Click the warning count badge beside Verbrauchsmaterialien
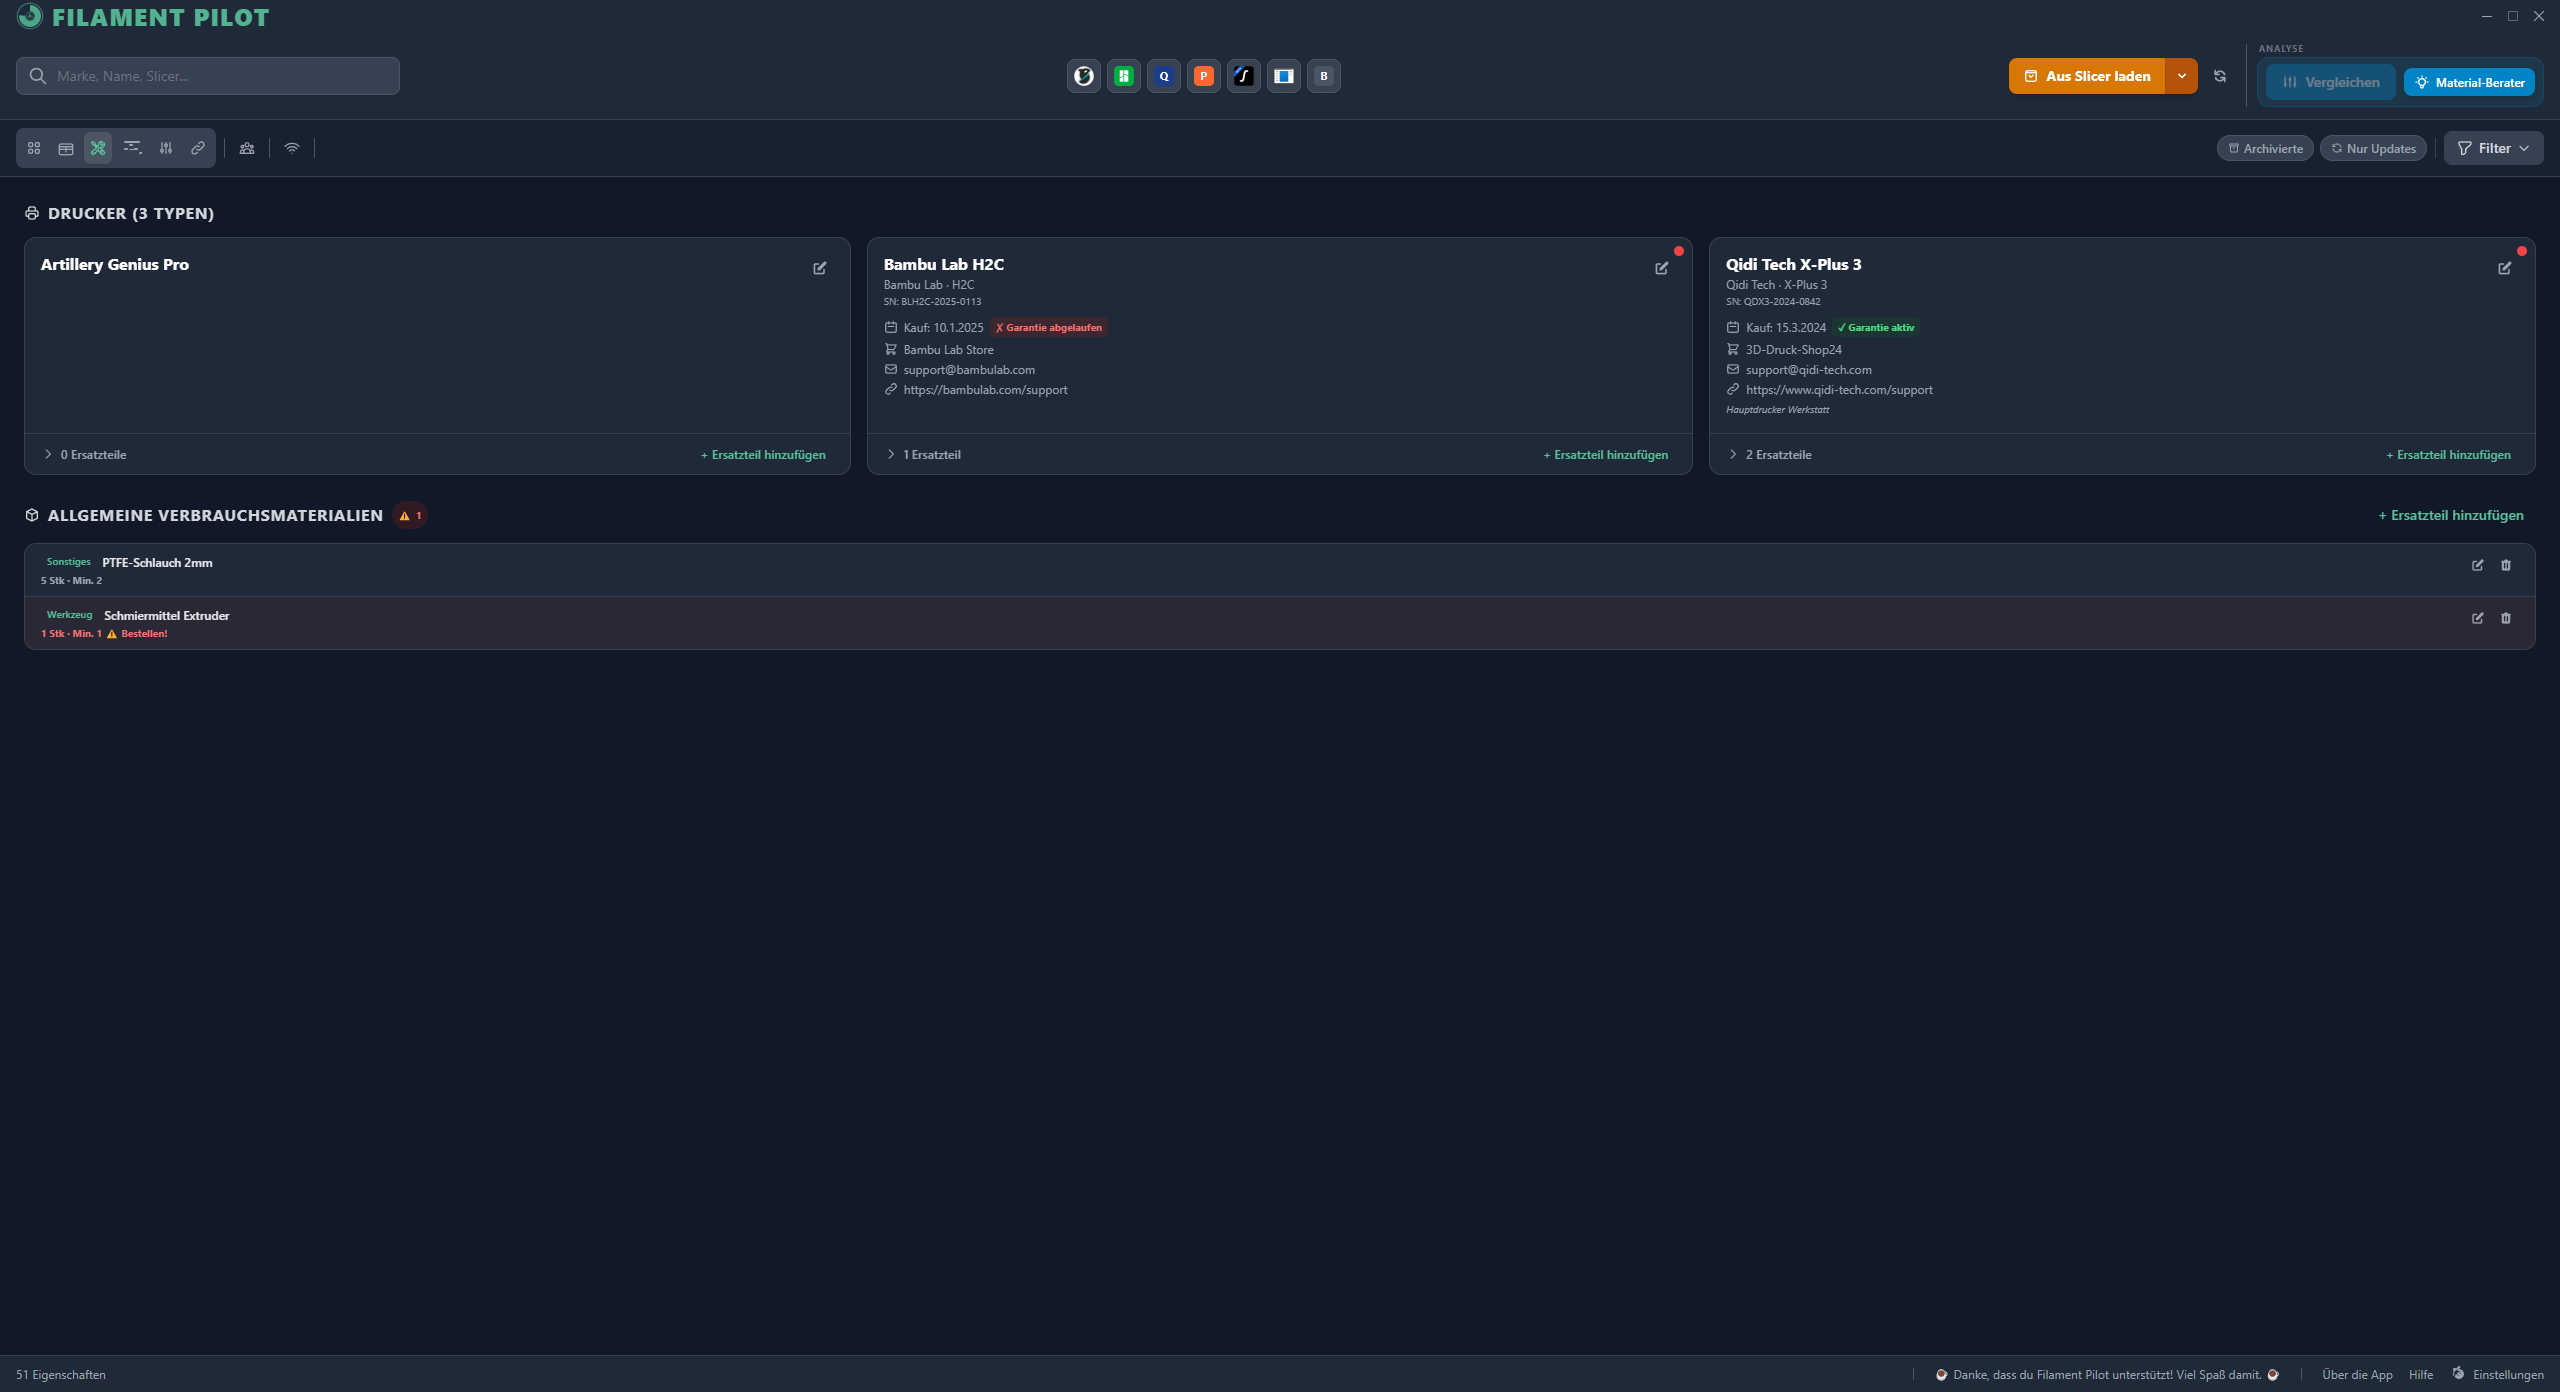 click(x=411, y=516)
